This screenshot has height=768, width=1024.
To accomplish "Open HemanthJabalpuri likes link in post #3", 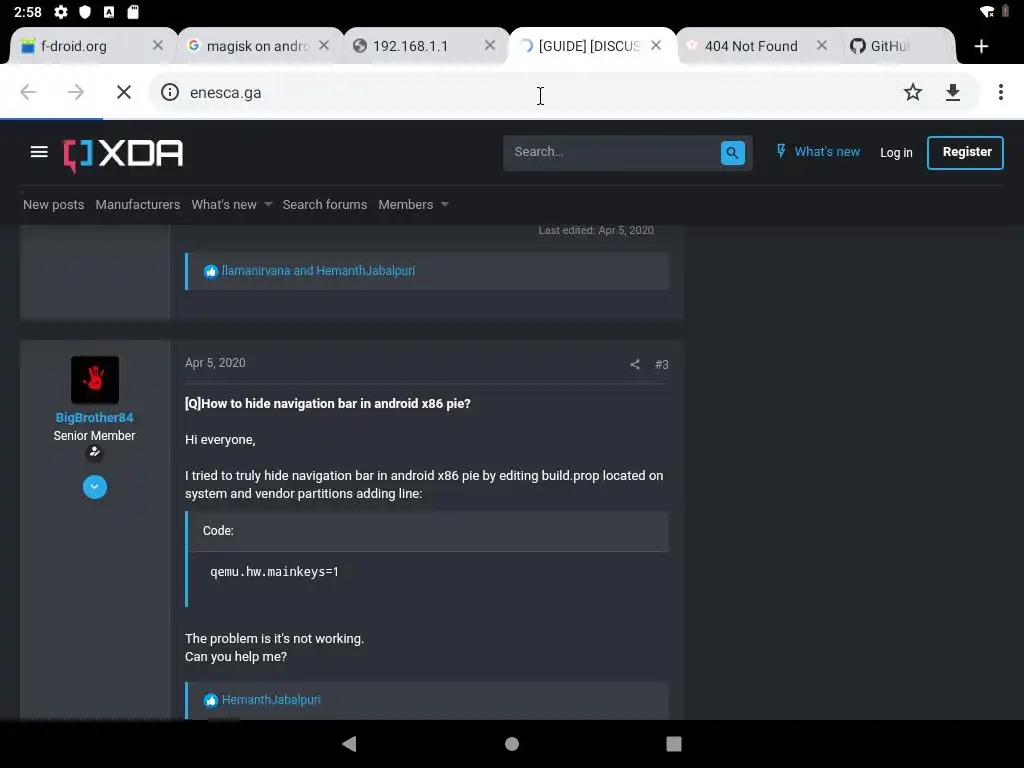I will coord(271,699).
